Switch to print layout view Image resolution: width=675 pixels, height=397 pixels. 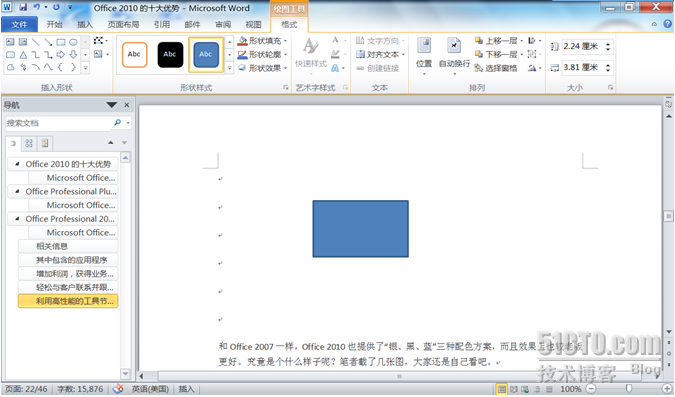point(502,389)
